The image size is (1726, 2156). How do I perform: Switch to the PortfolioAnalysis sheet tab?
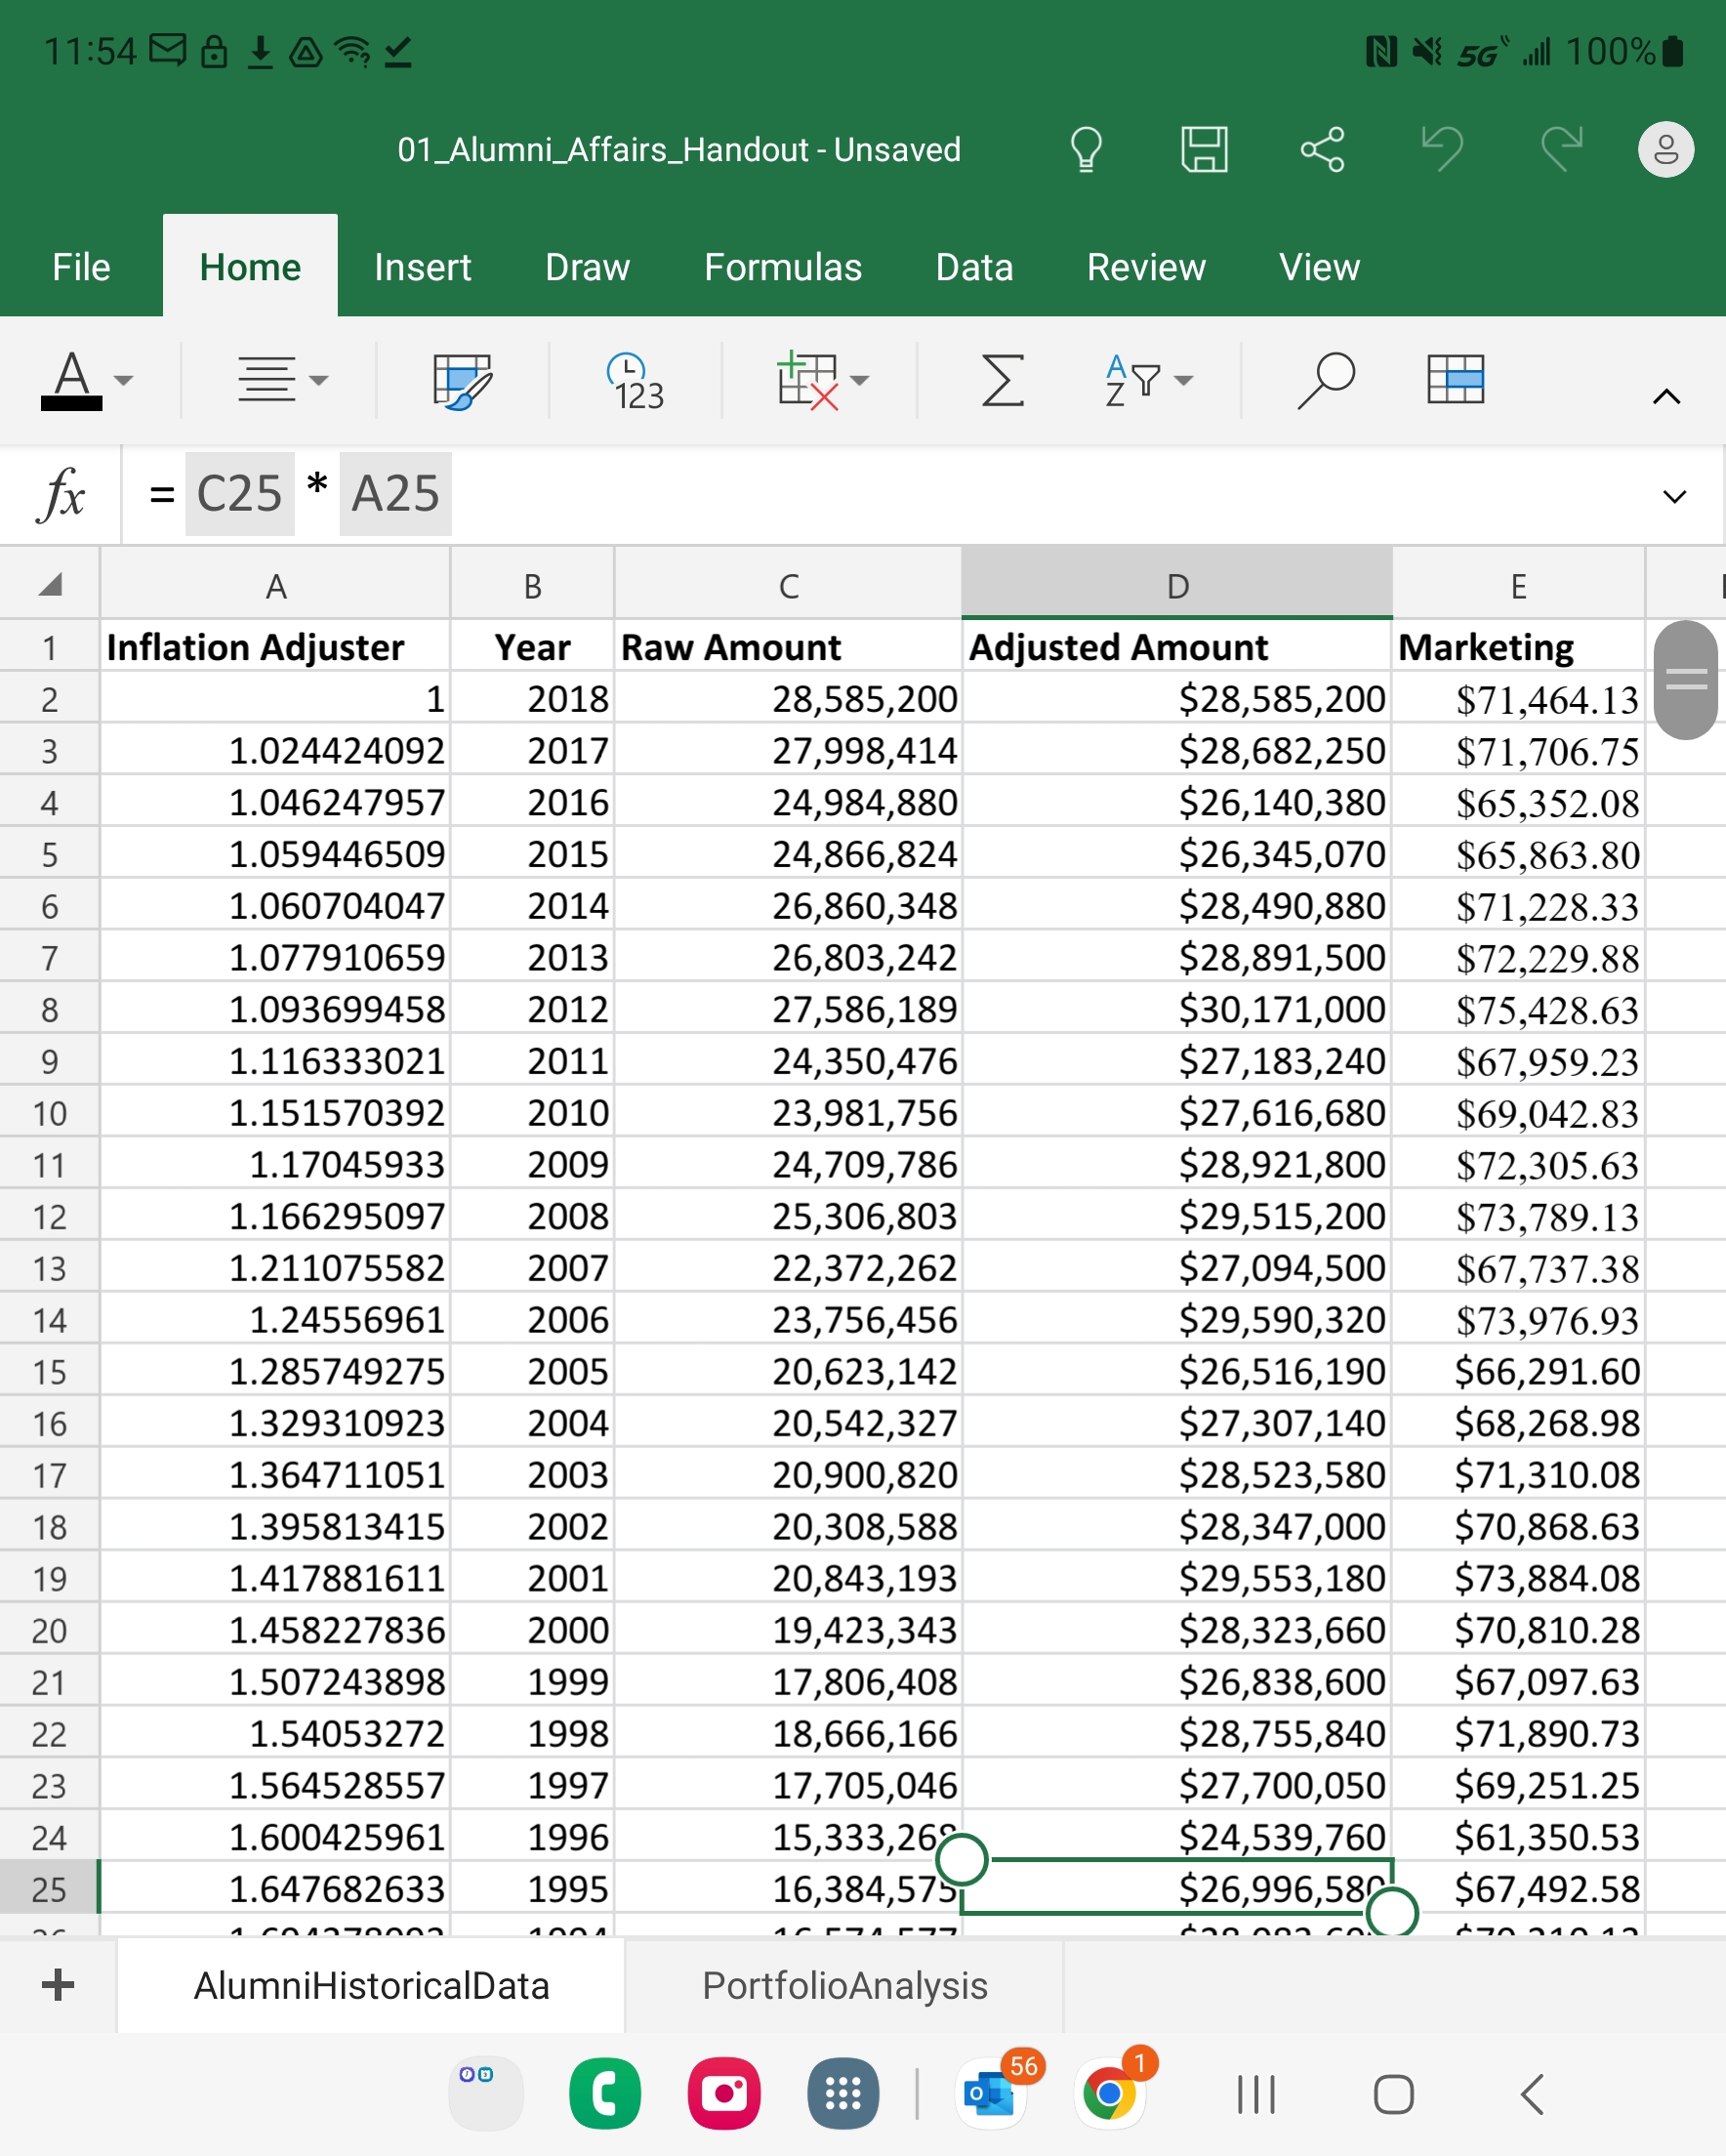click(x=845, y=1986)
